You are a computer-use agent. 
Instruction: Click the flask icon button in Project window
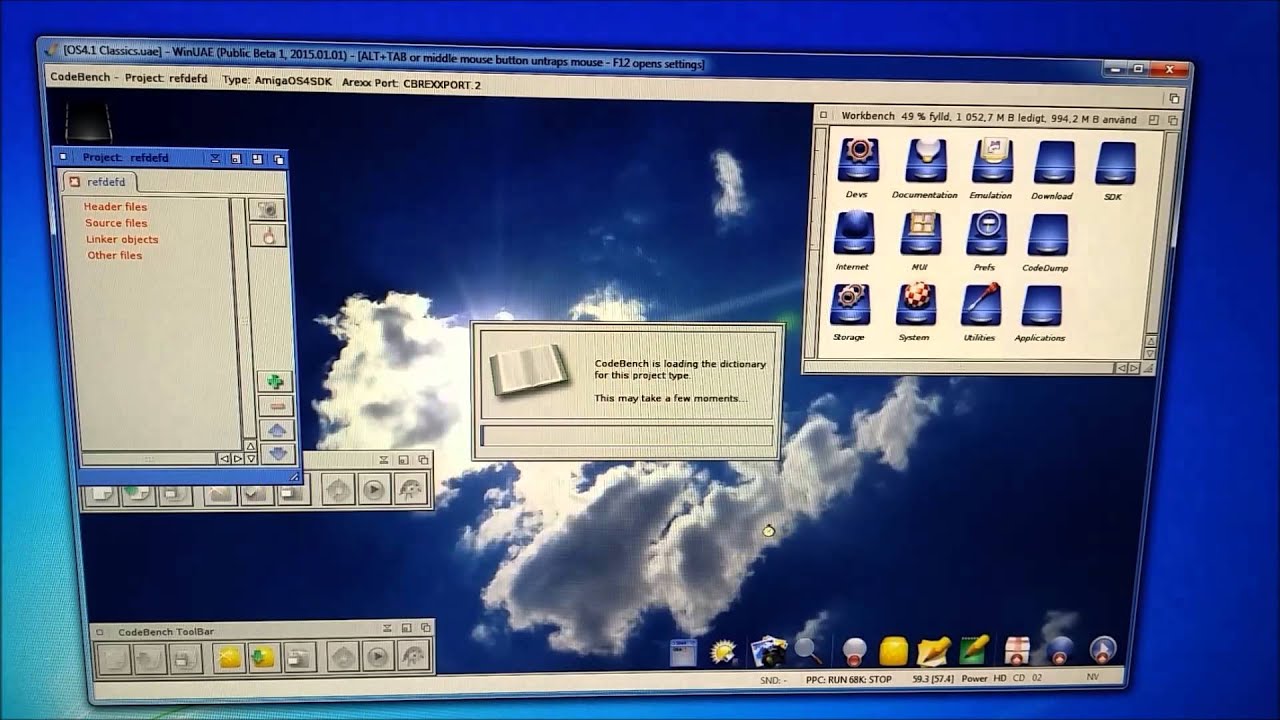[x=268, y=236]
